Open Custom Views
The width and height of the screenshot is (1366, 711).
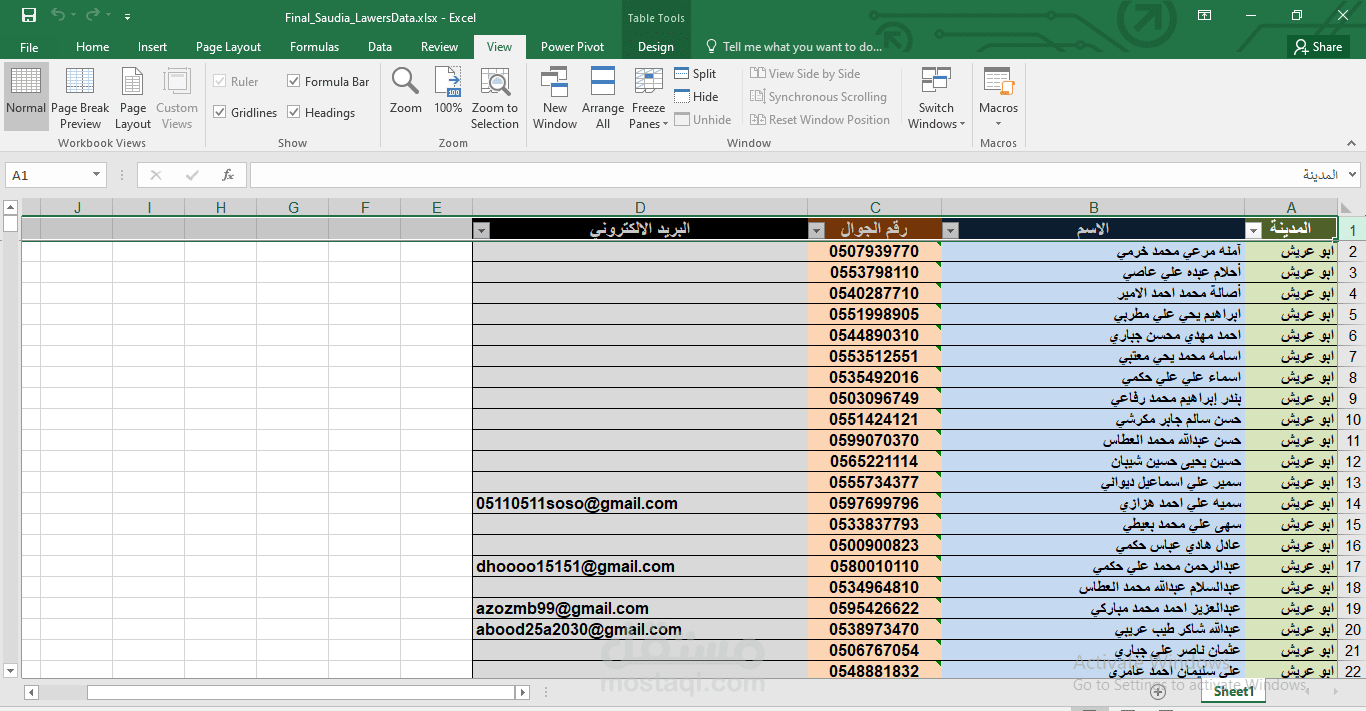177,97
